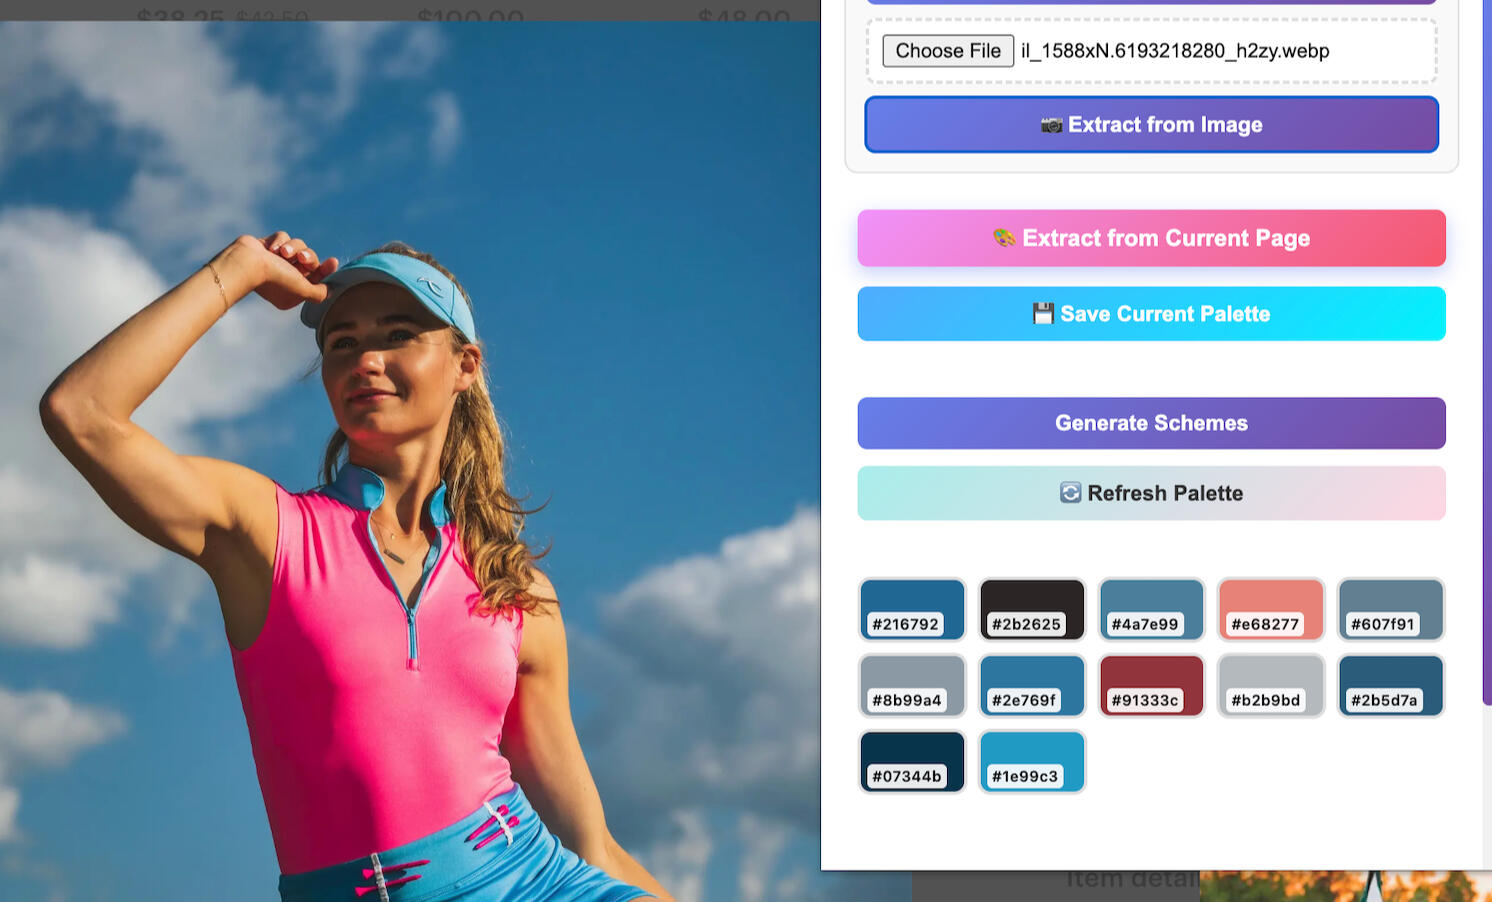Click the camera icon on Extract from Image
Image resolution: width=1492 pixels, height=902 pixels.
click(x=1051, y=125)
